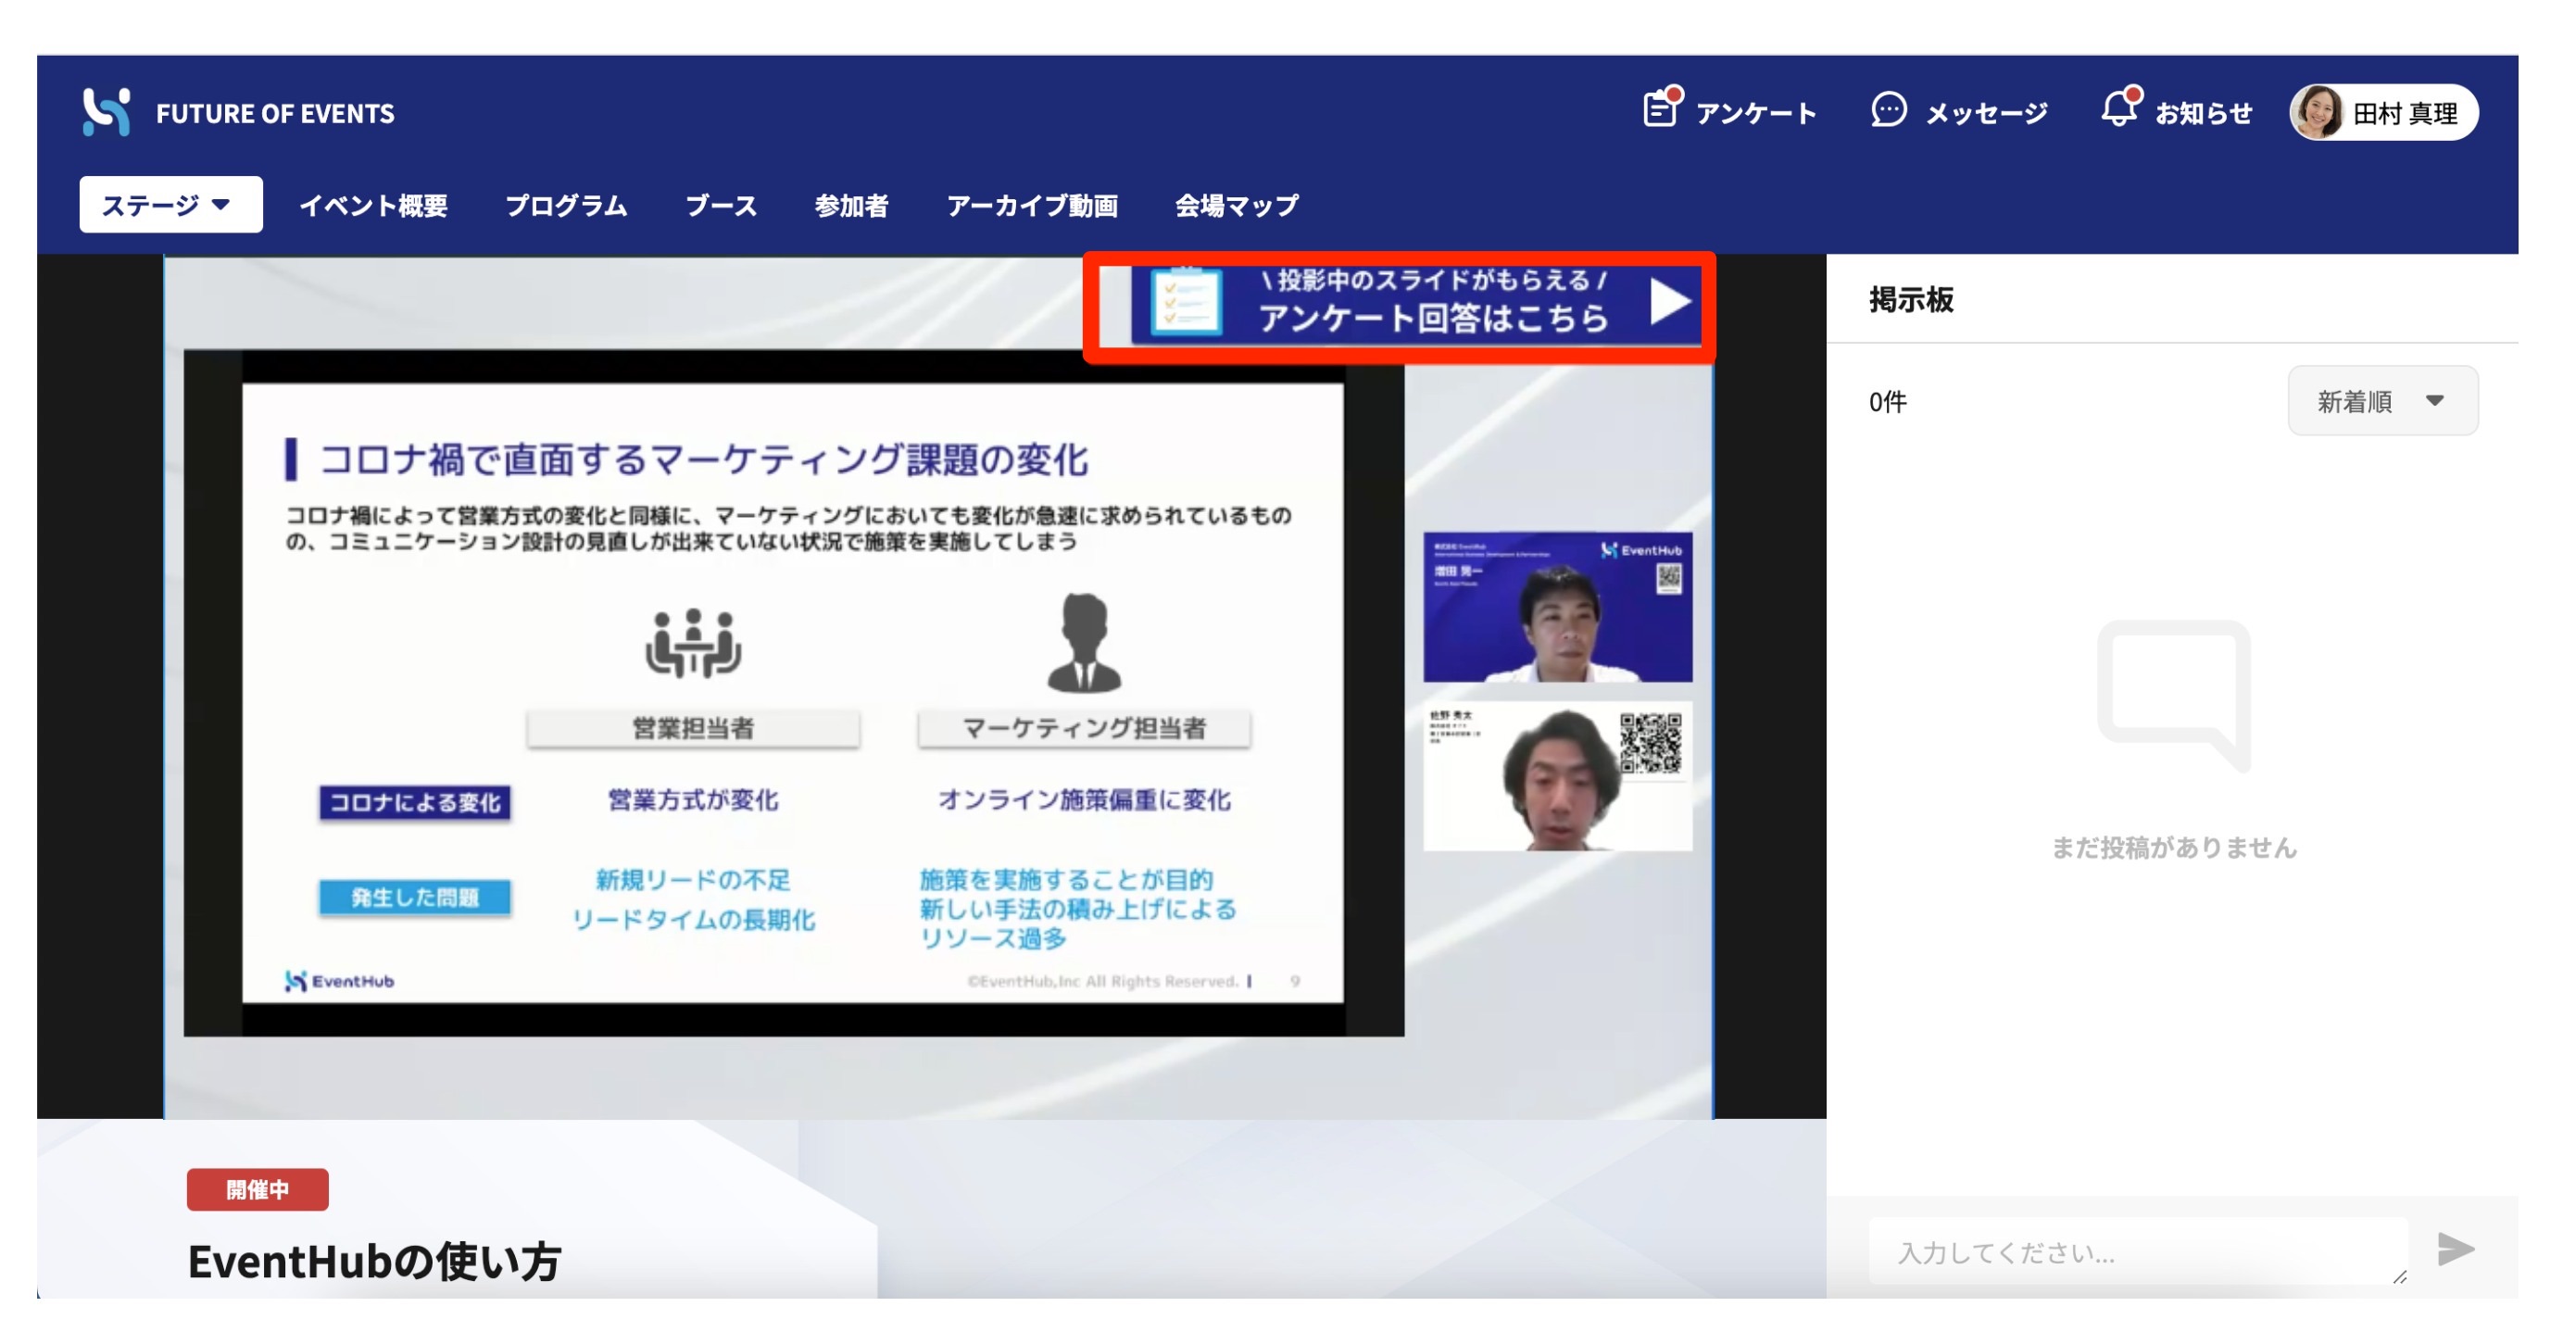2576x1332 pixels.
Task: Click the FUTURE OF EVENTS title text
Action: tap(275, 113)
